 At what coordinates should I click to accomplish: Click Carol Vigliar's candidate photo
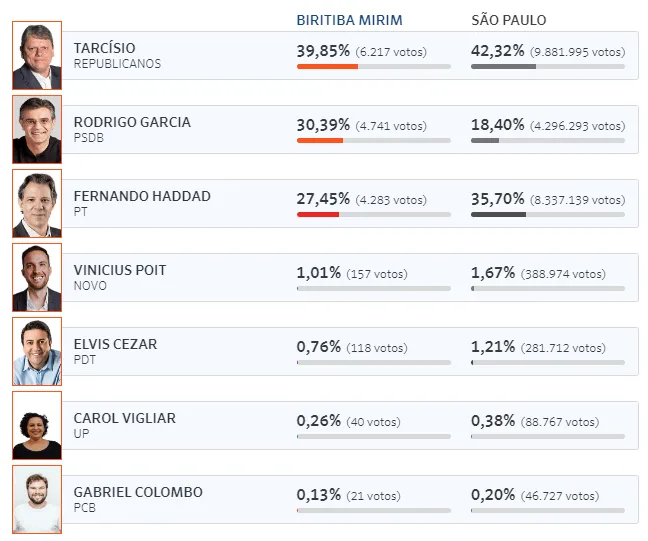coord(37,426)
